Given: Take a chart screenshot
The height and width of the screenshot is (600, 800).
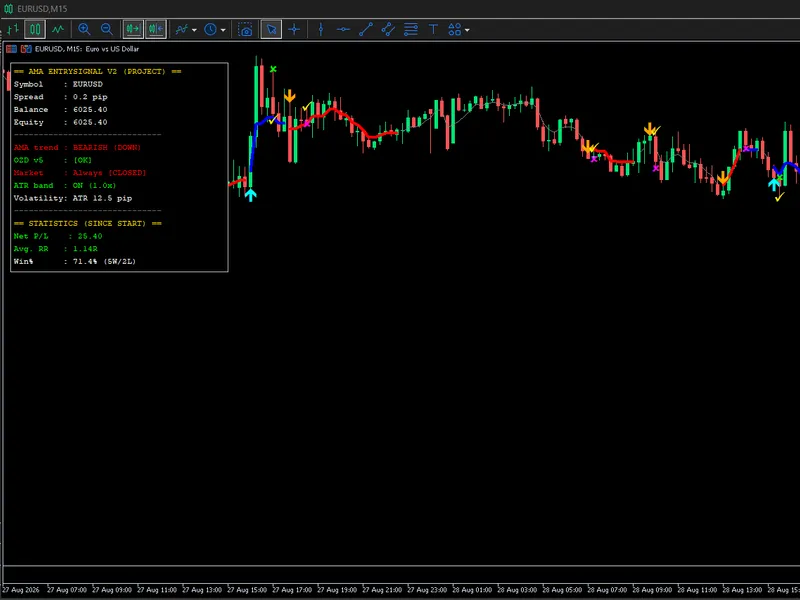Looking at the screenshot, I should pos(245,29).
